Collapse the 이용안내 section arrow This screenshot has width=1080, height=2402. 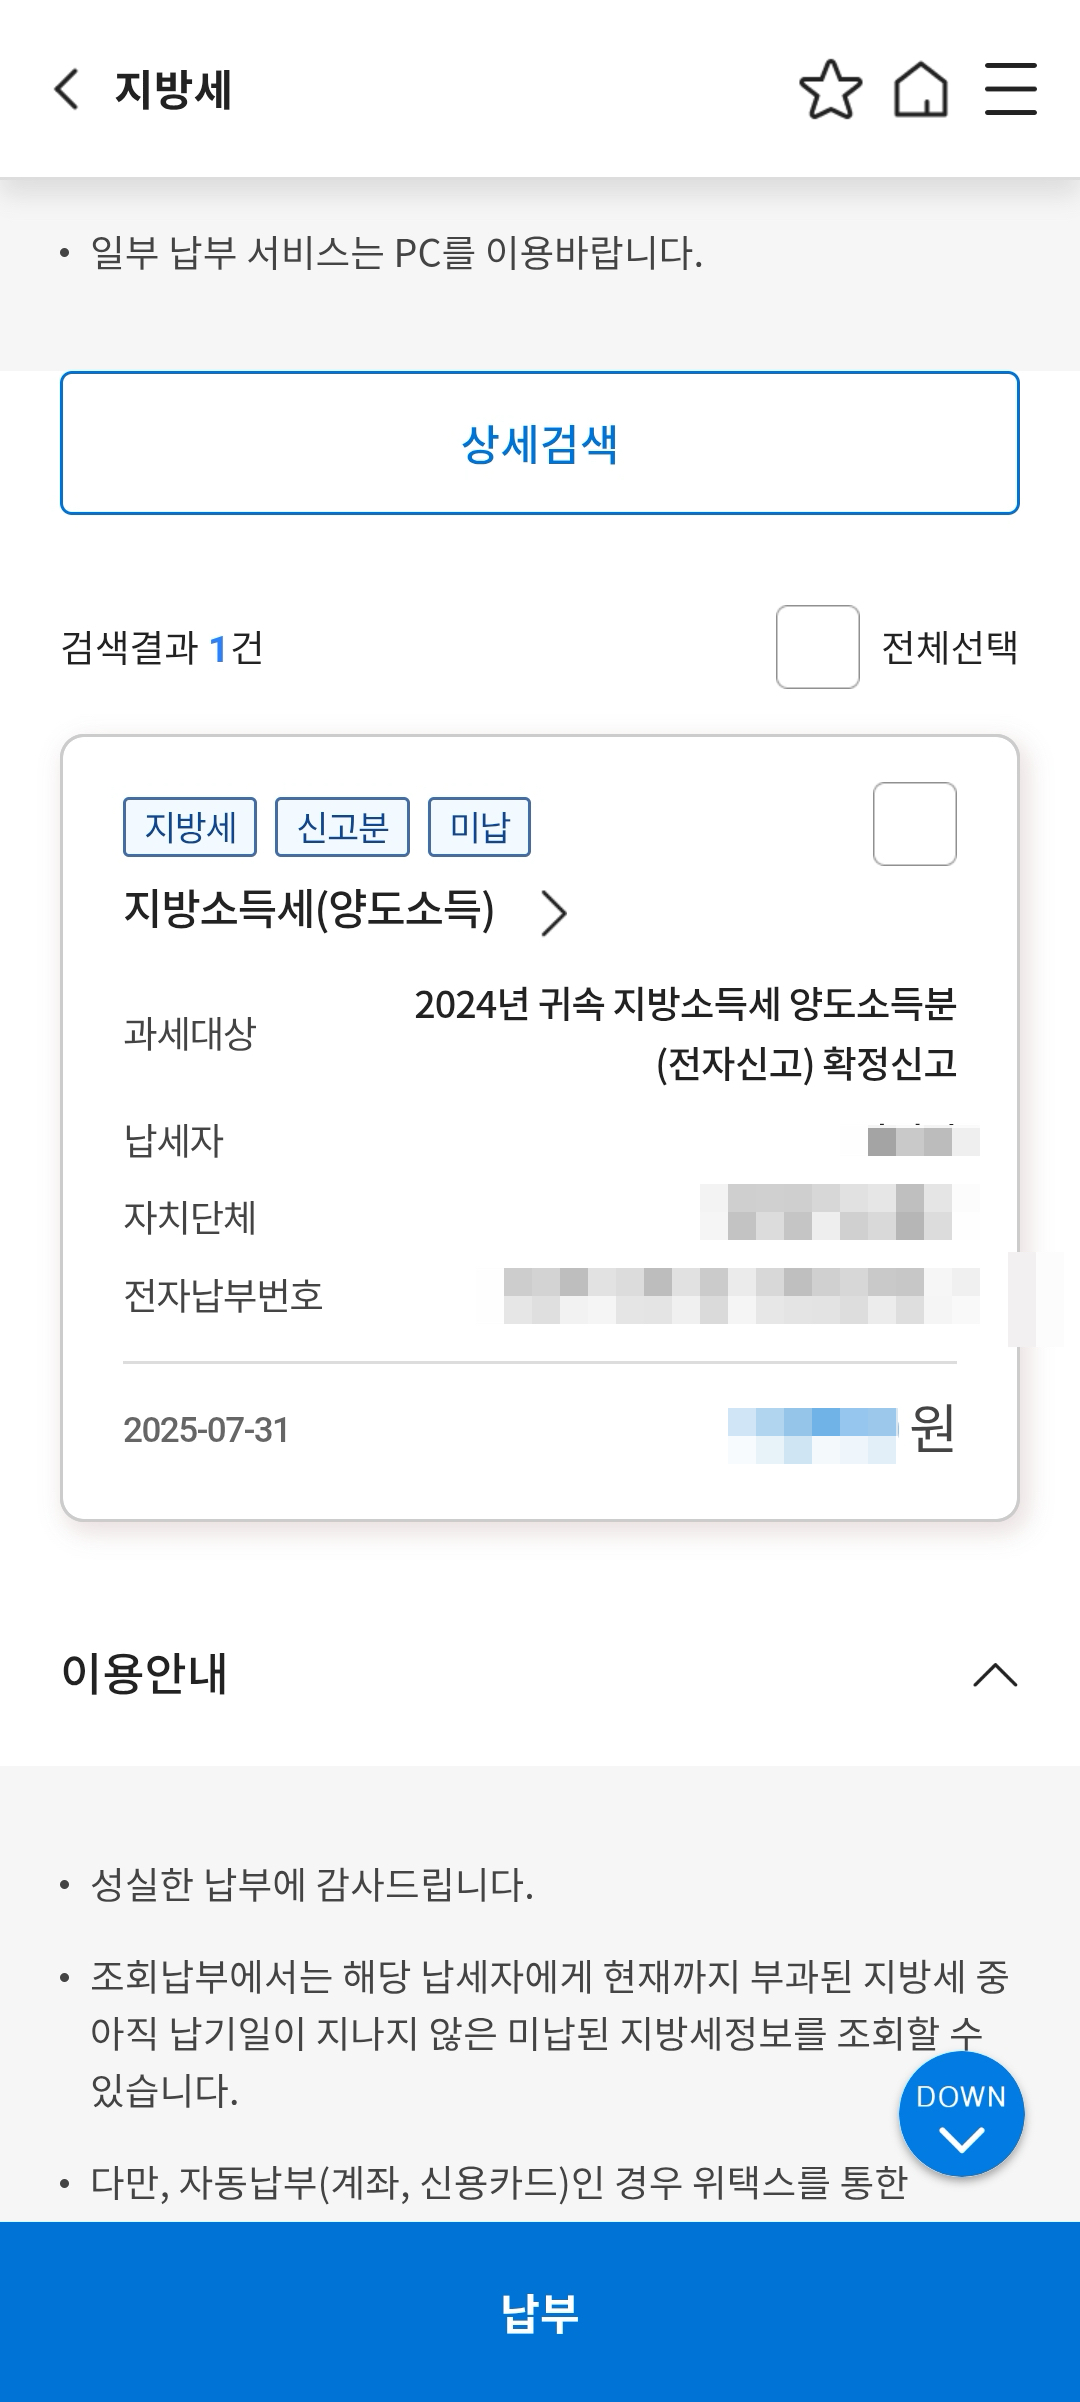[x=995, y=1675]
